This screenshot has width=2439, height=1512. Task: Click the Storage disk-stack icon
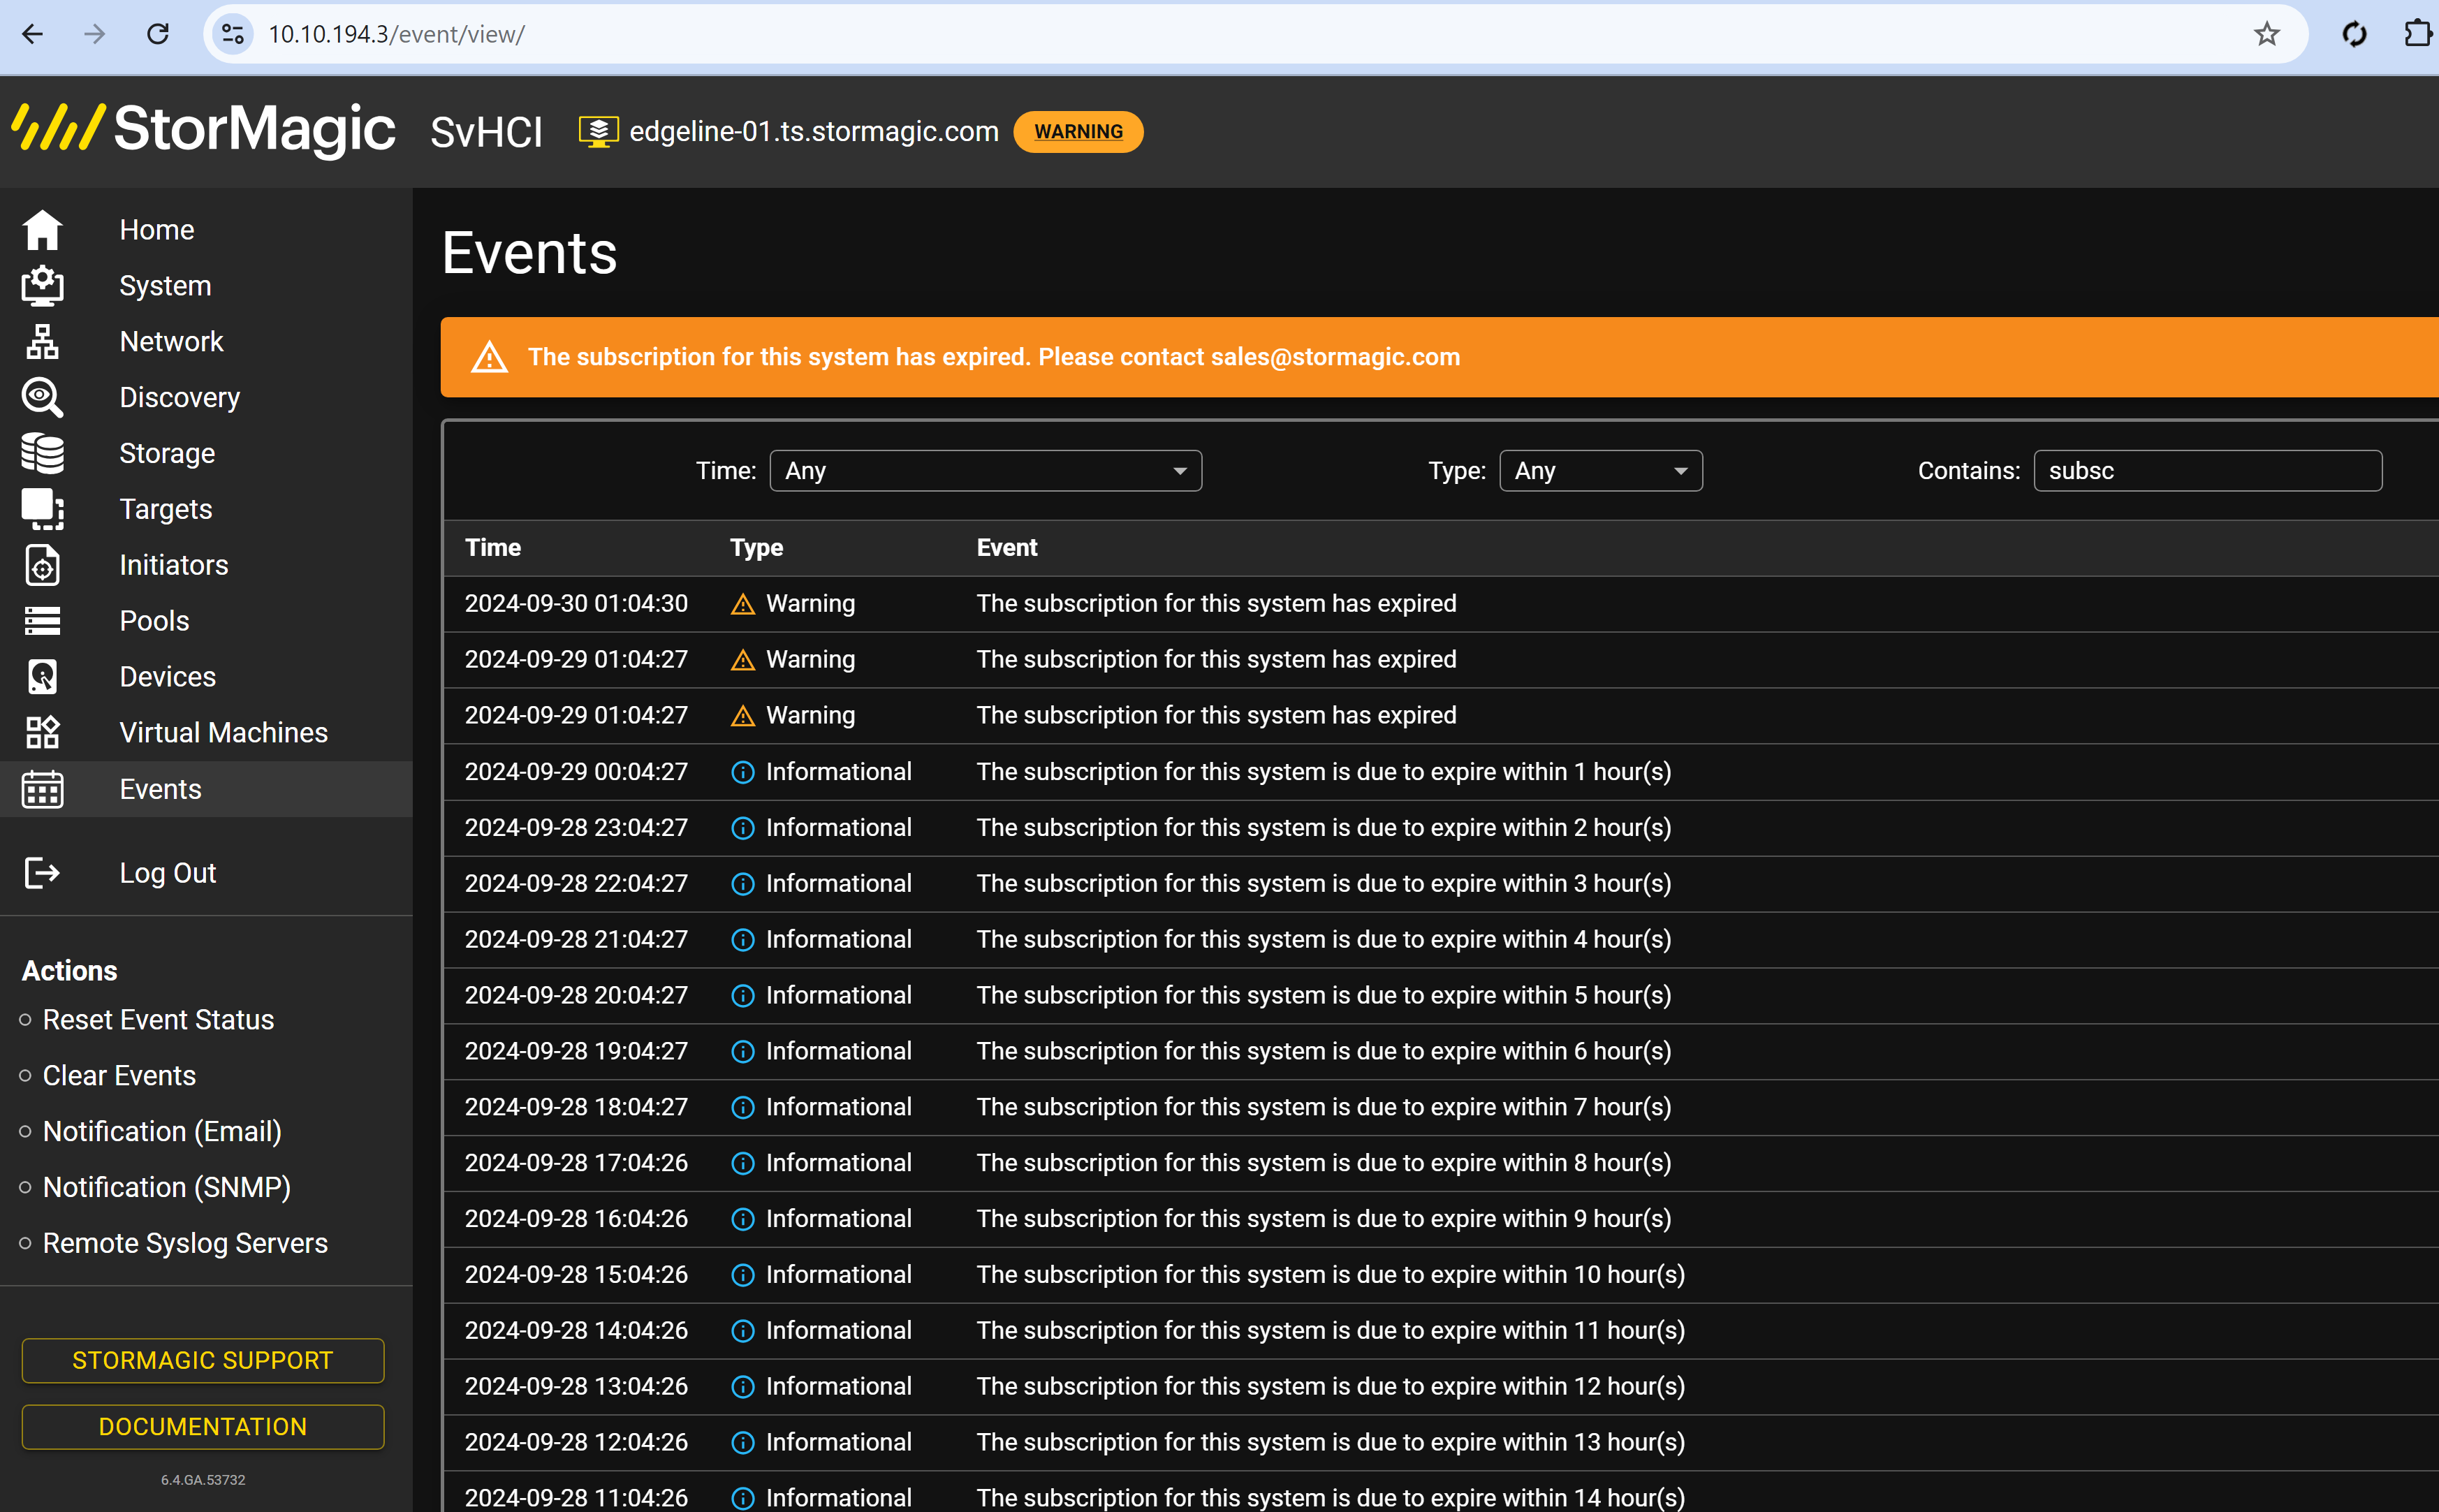(42, 454)
